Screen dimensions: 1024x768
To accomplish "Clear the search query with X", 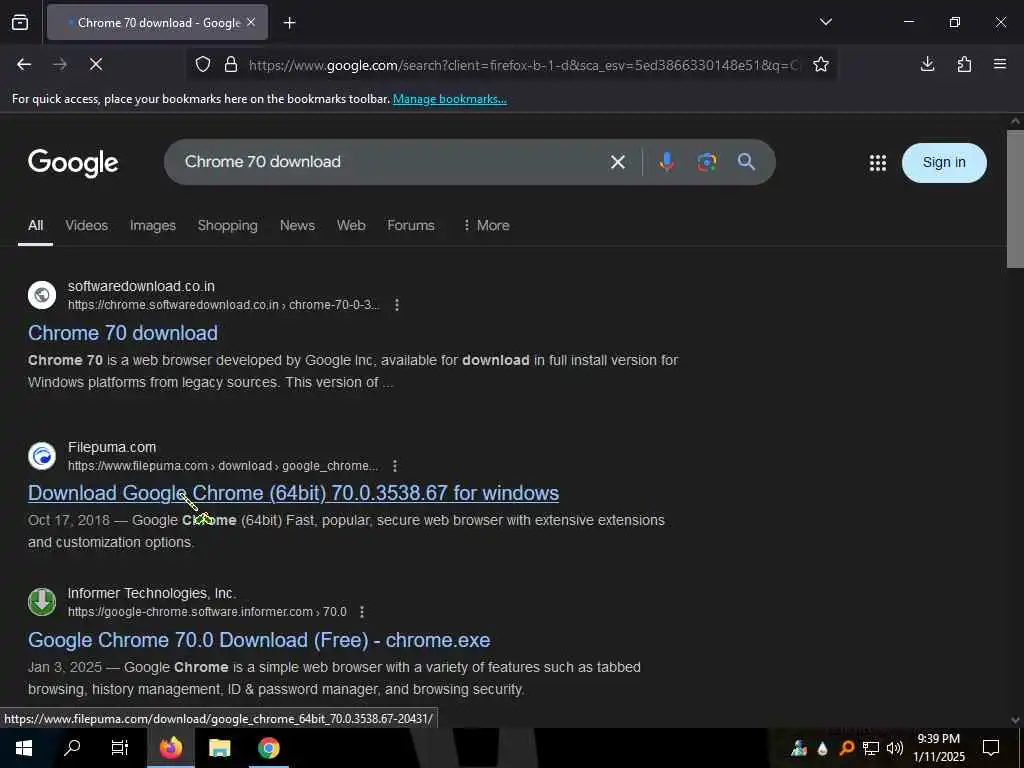I will point(618,162).
